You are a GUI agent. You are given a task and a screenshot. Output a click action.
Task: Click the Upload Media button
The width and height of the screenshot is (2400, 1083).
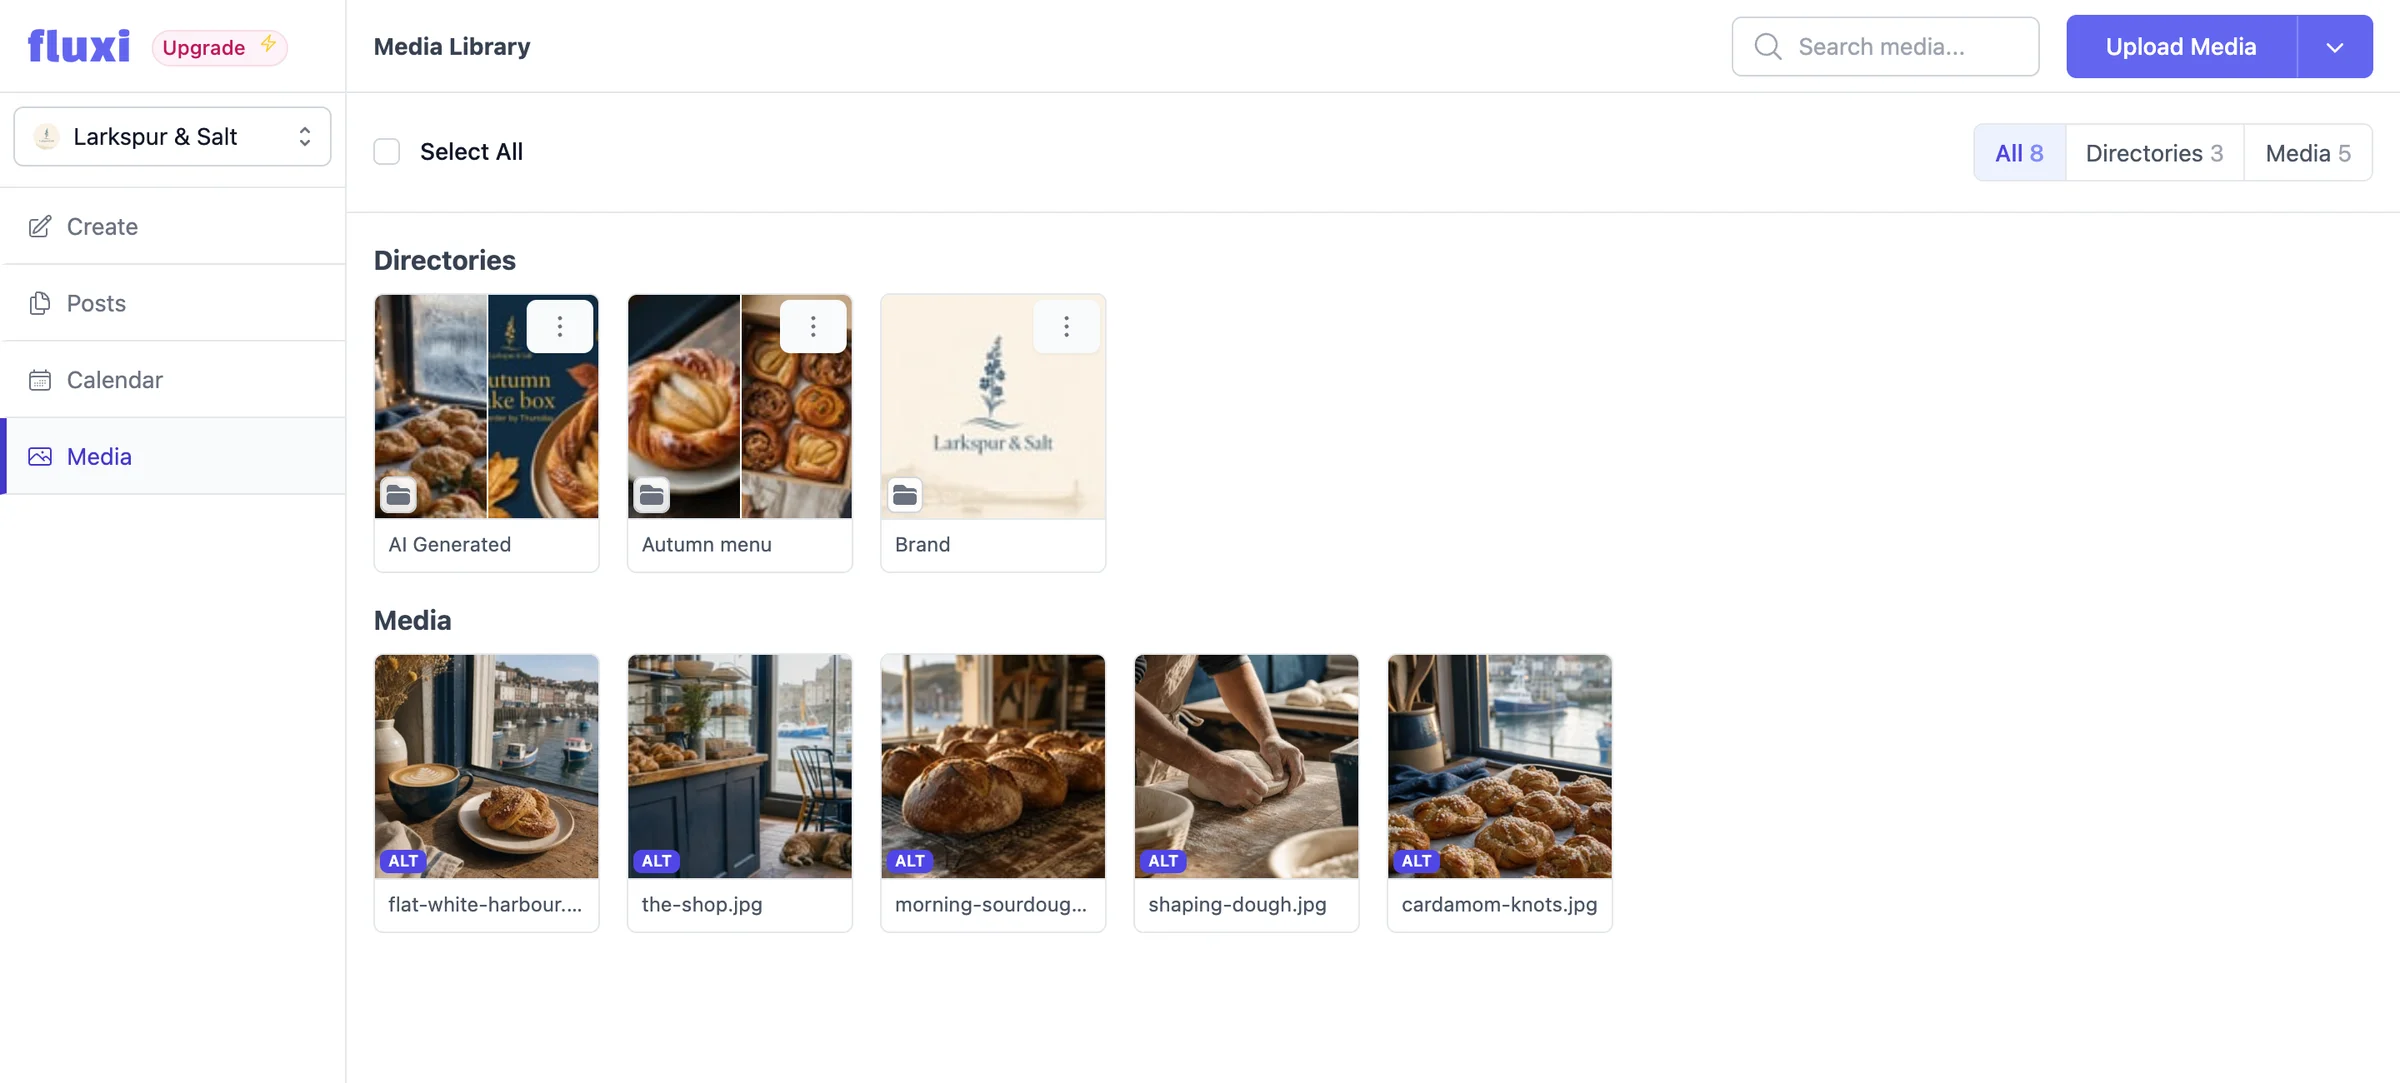(x=2181, y=47)
